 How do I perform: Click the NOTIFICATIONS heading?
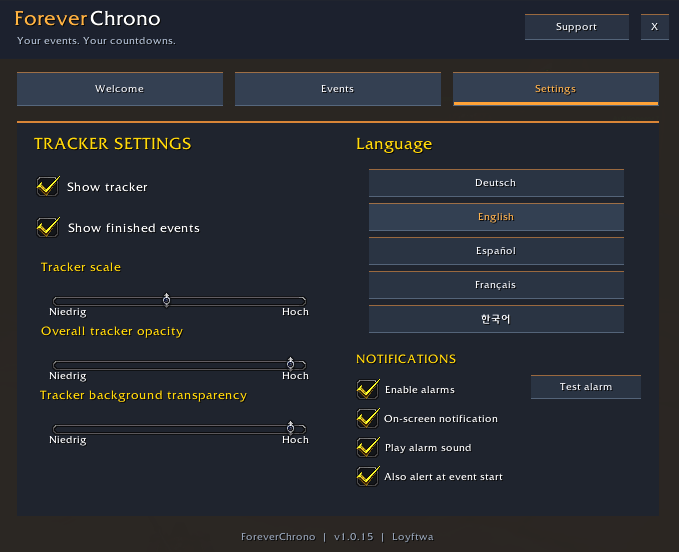pos(406,359)
